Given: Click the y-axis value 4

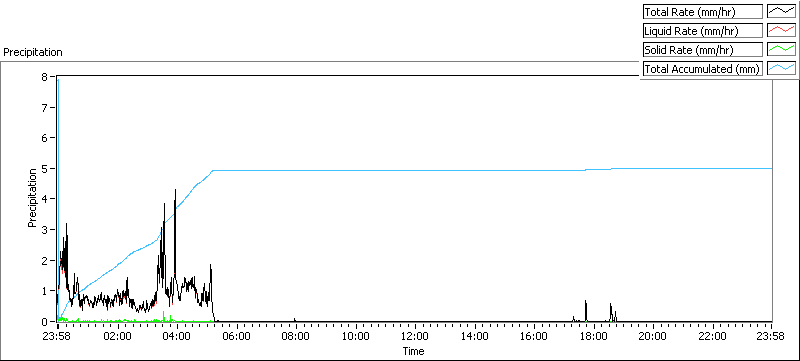Looking at the screenshot, I should point(44,199).
